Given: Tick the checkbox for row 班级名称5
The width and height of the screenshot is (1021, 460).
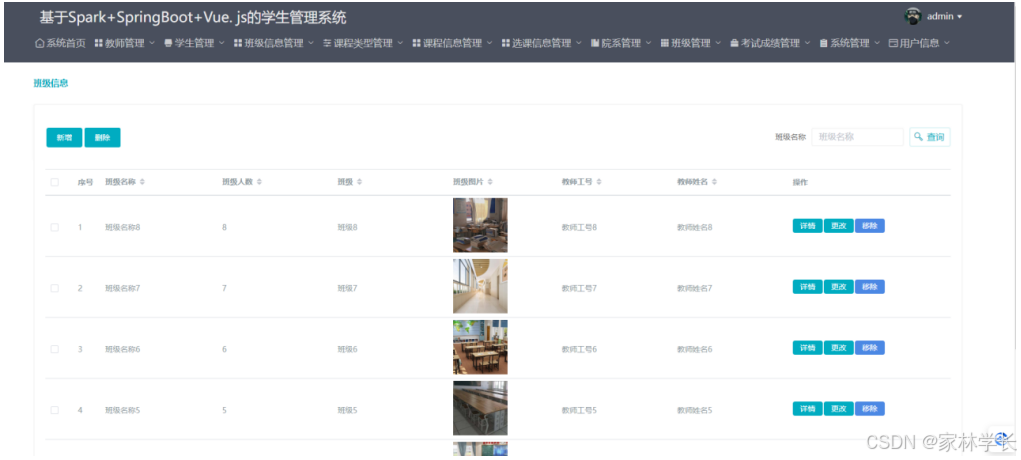Looking at the screenshot, I should [x=55, y=410].
